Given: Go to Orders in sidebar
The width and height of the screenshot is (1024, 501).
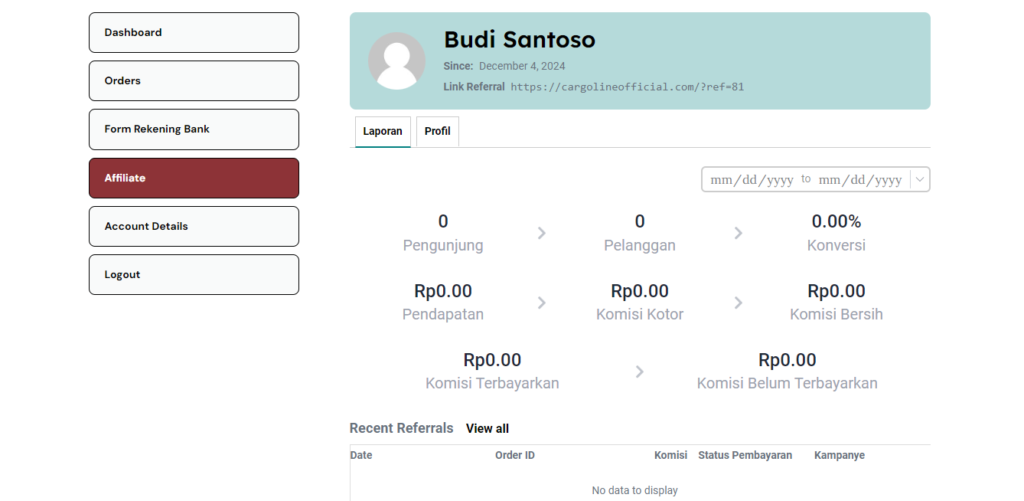Looking at the screenshot, I should tap(194, 81).
